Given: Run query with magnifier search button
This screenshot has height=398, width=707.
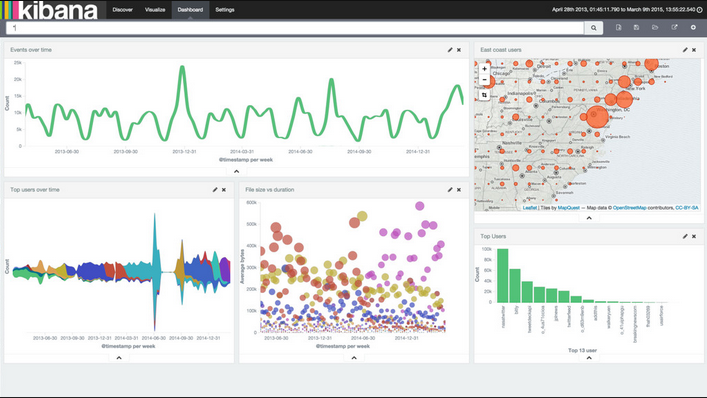Looking at the screenshot, I should [594, 28].
